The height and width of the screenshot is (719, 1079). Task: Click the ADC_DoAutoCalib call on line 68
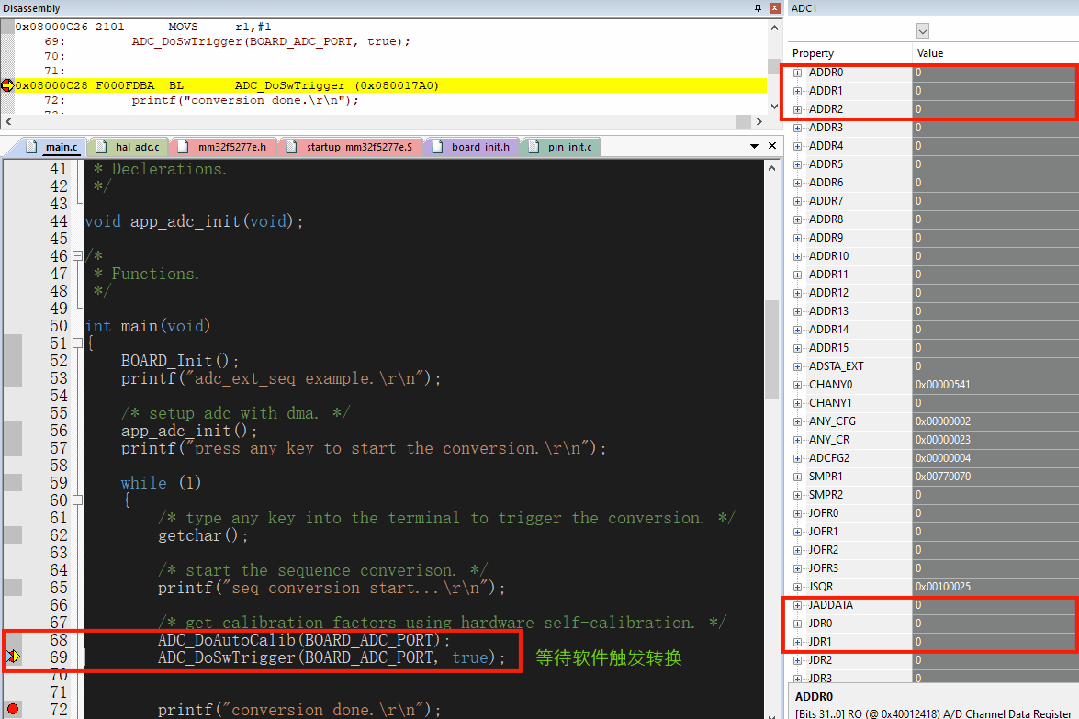coord(303,640)
